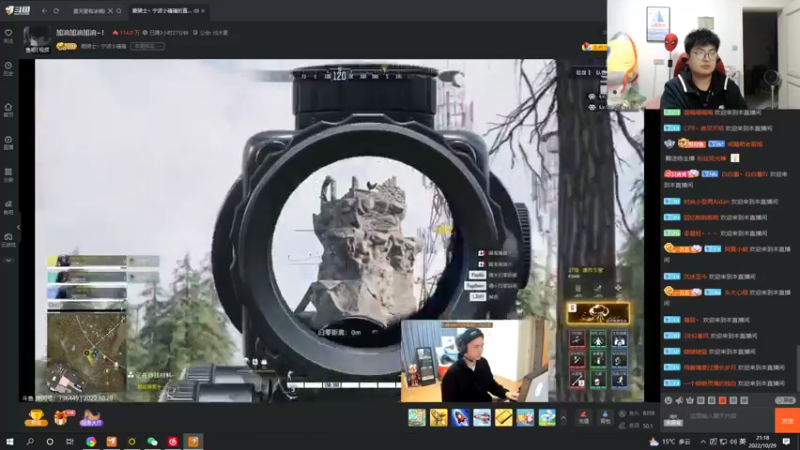Clear the search box with the X
The image size is (800, 450).
pyautogui.click(x=110, y=11)
